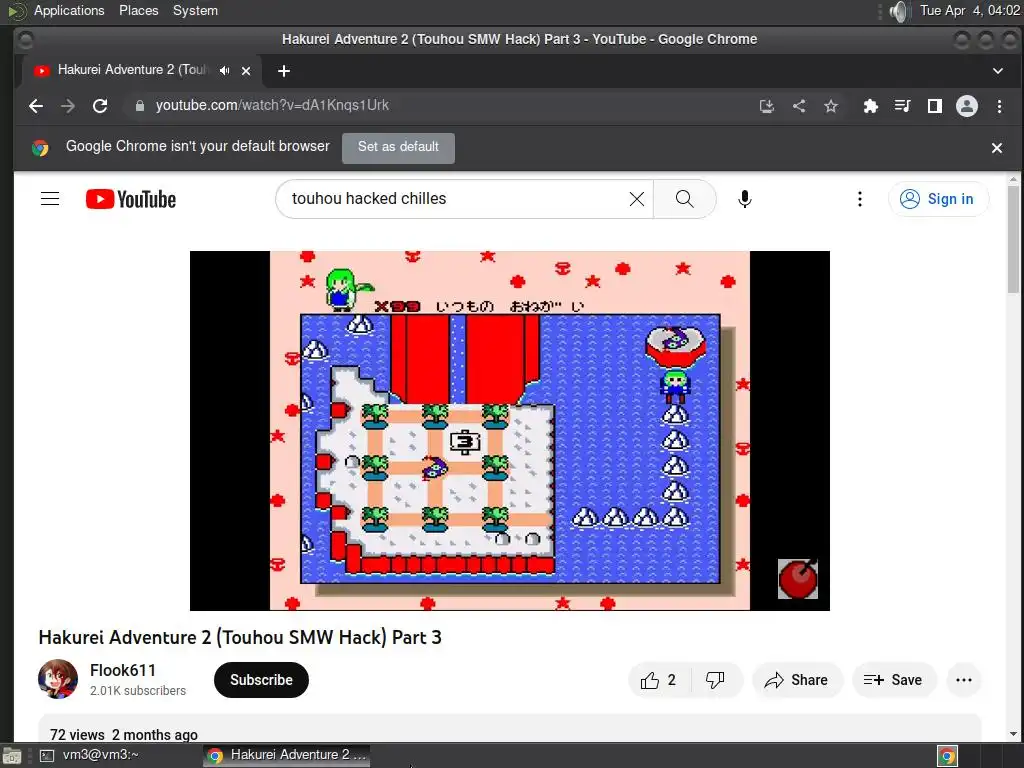Switch to the vm3@vm3 terminal taskbar item

coord(90,755)
